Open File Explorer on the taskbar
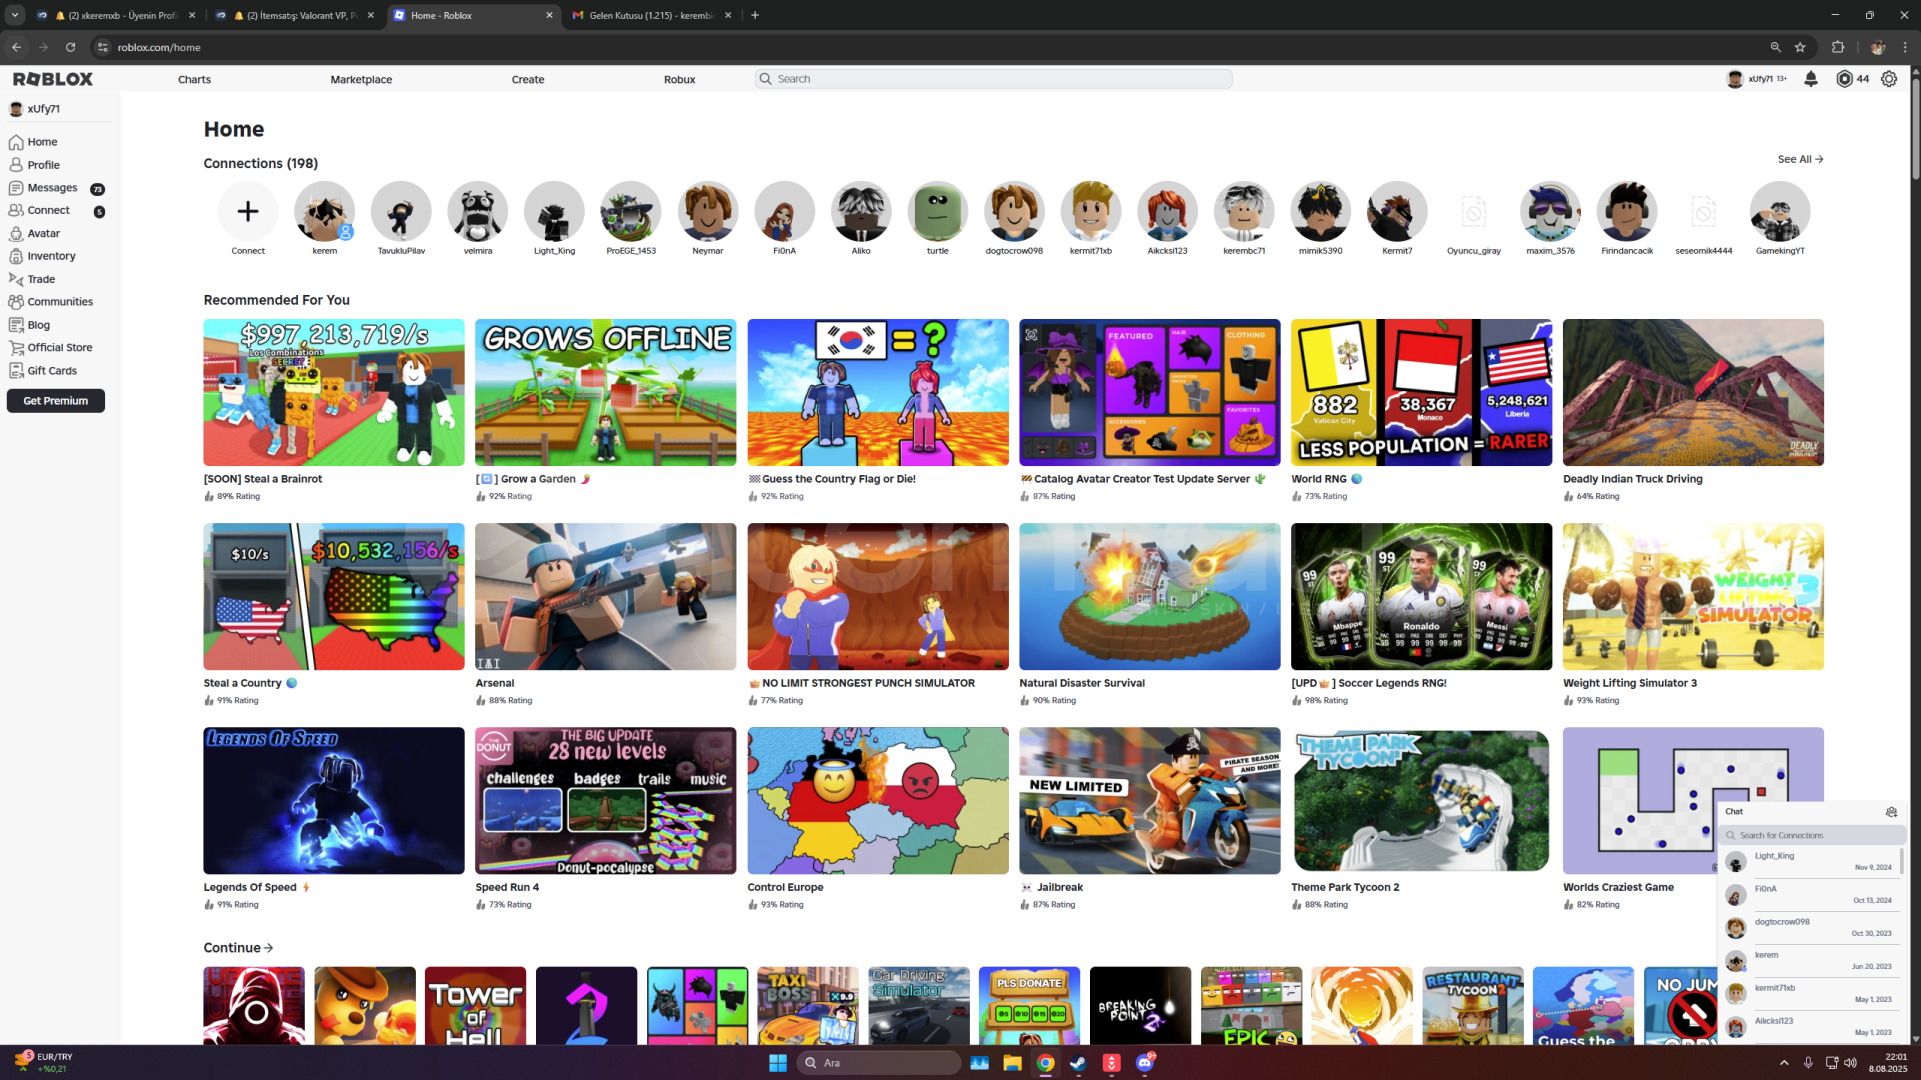The height and width of the screenshot is (1080, 1921). tap(1012, 1062)
